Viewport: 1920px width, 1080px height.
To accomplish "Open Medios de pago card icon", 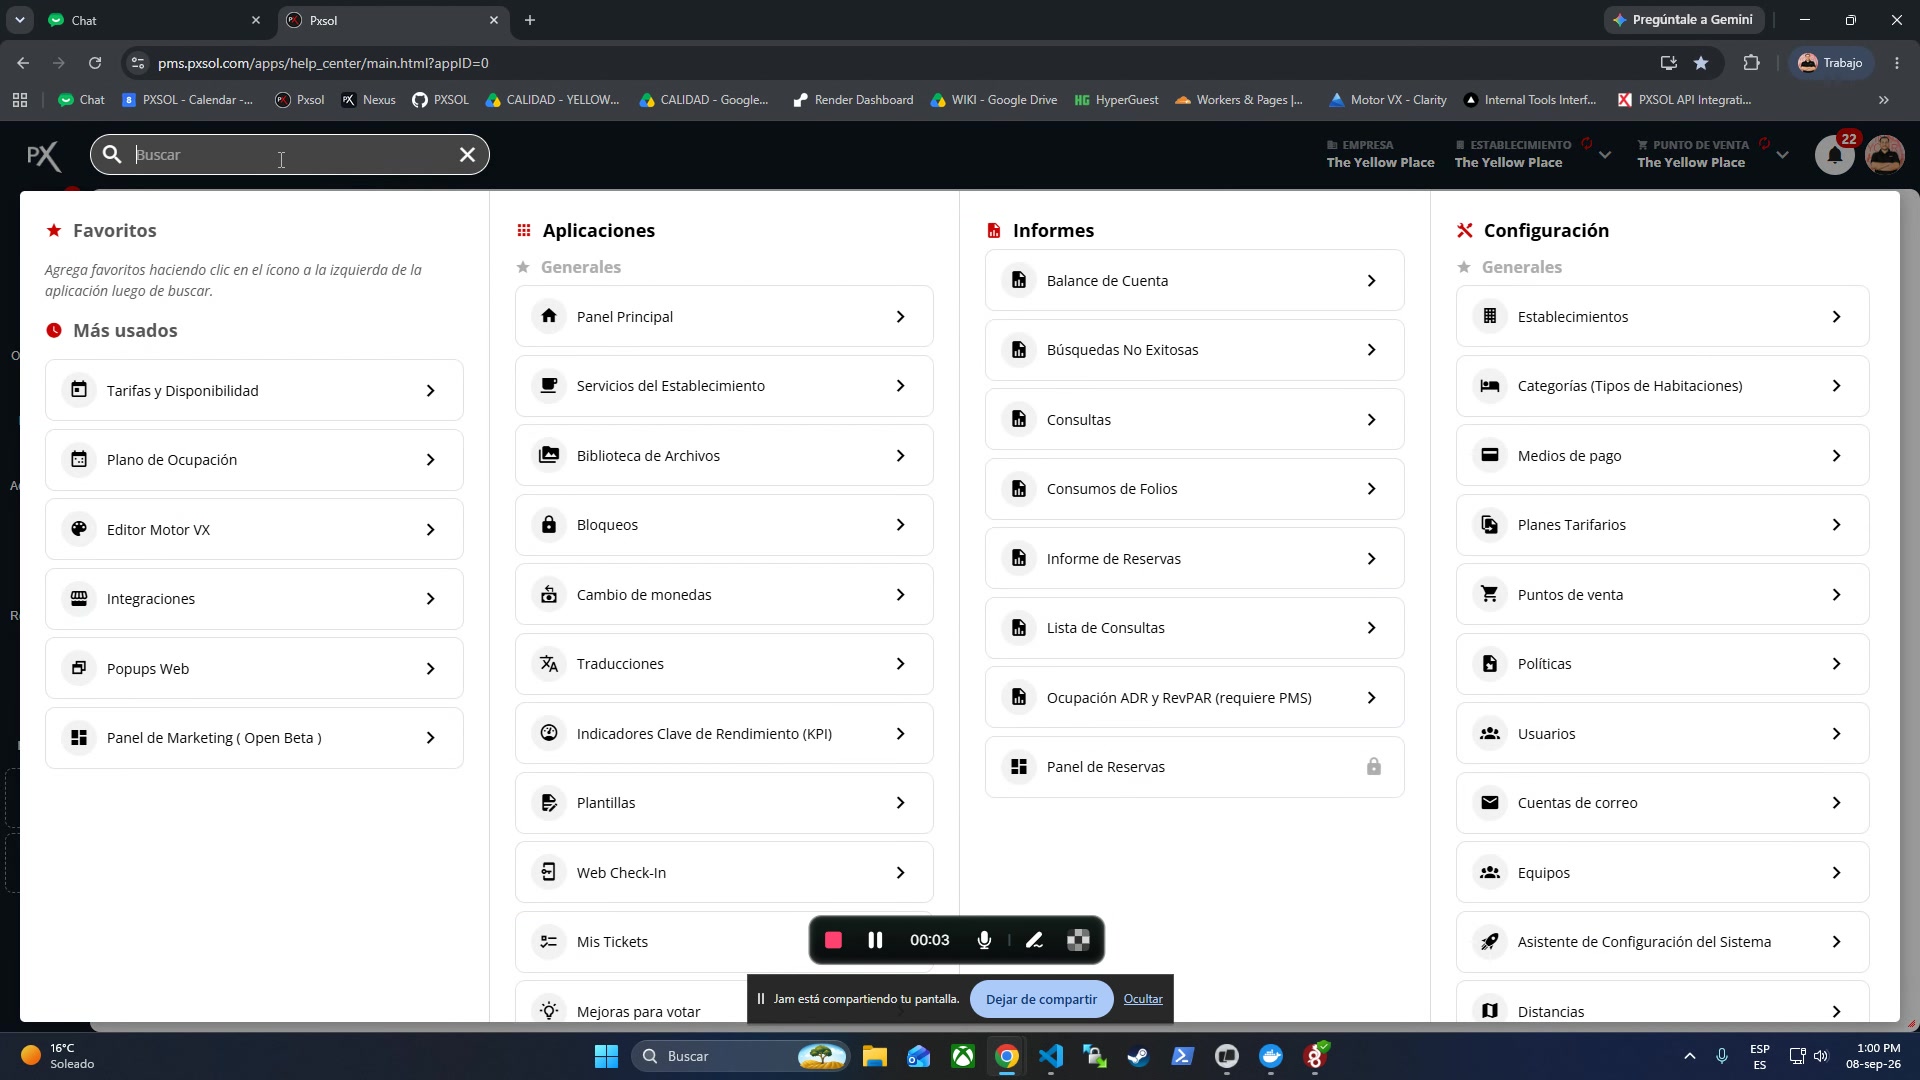I will pos(1490,455).
